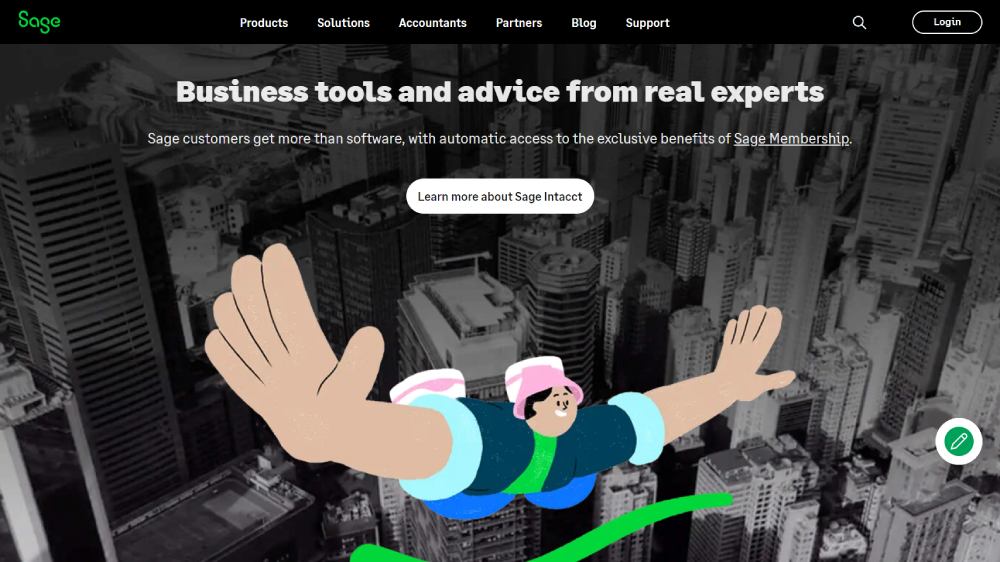
Task: Click the green swoosh line graphic
Action: (x=542, y=529)
